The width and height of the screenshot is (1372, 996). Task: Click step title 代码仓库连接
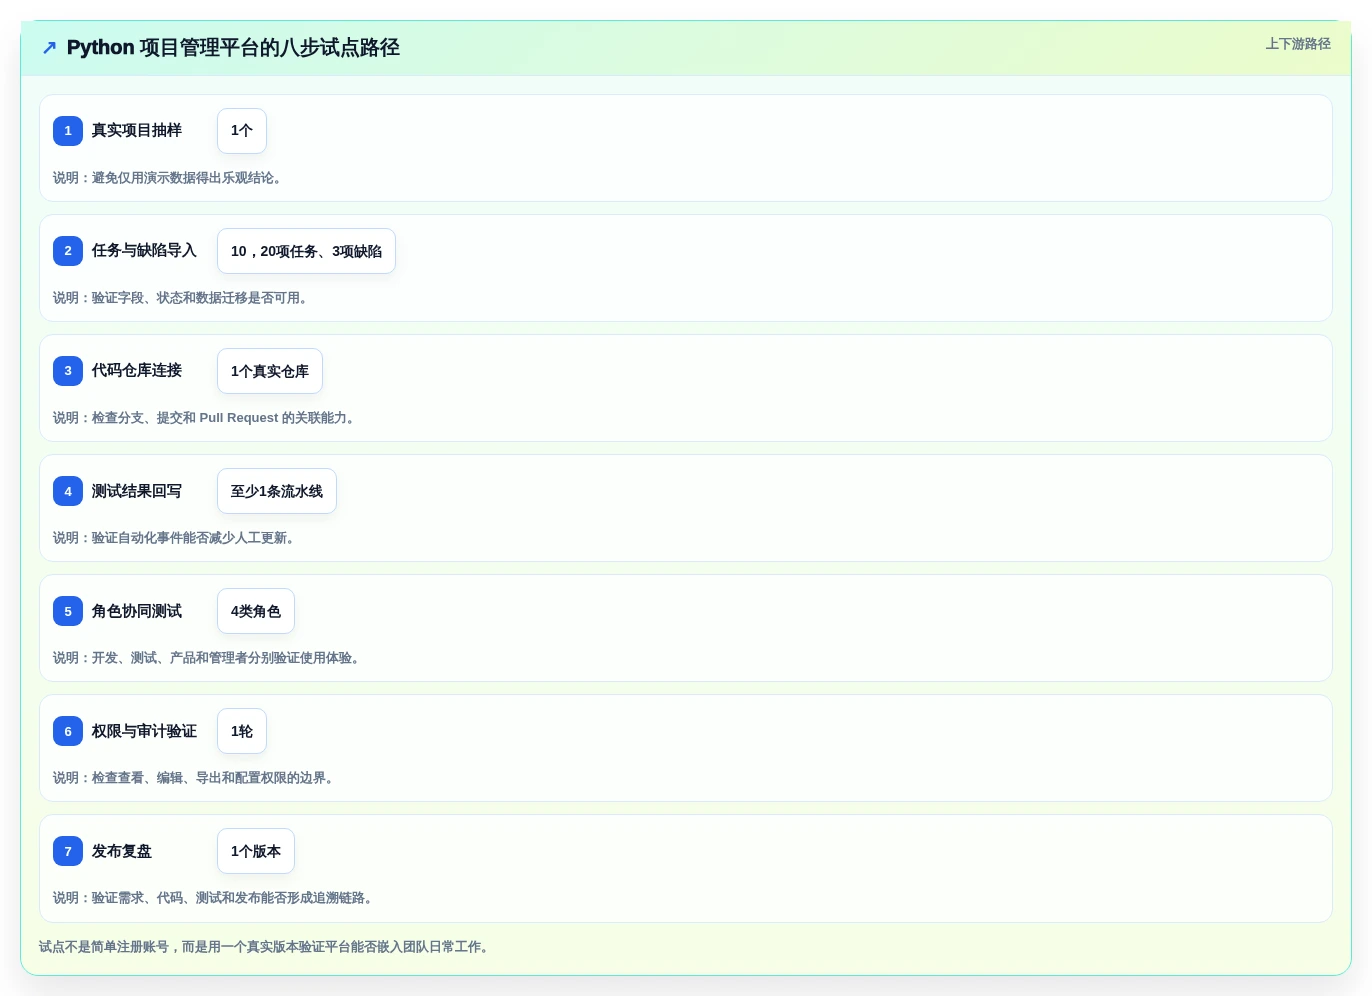click(137, 370)
